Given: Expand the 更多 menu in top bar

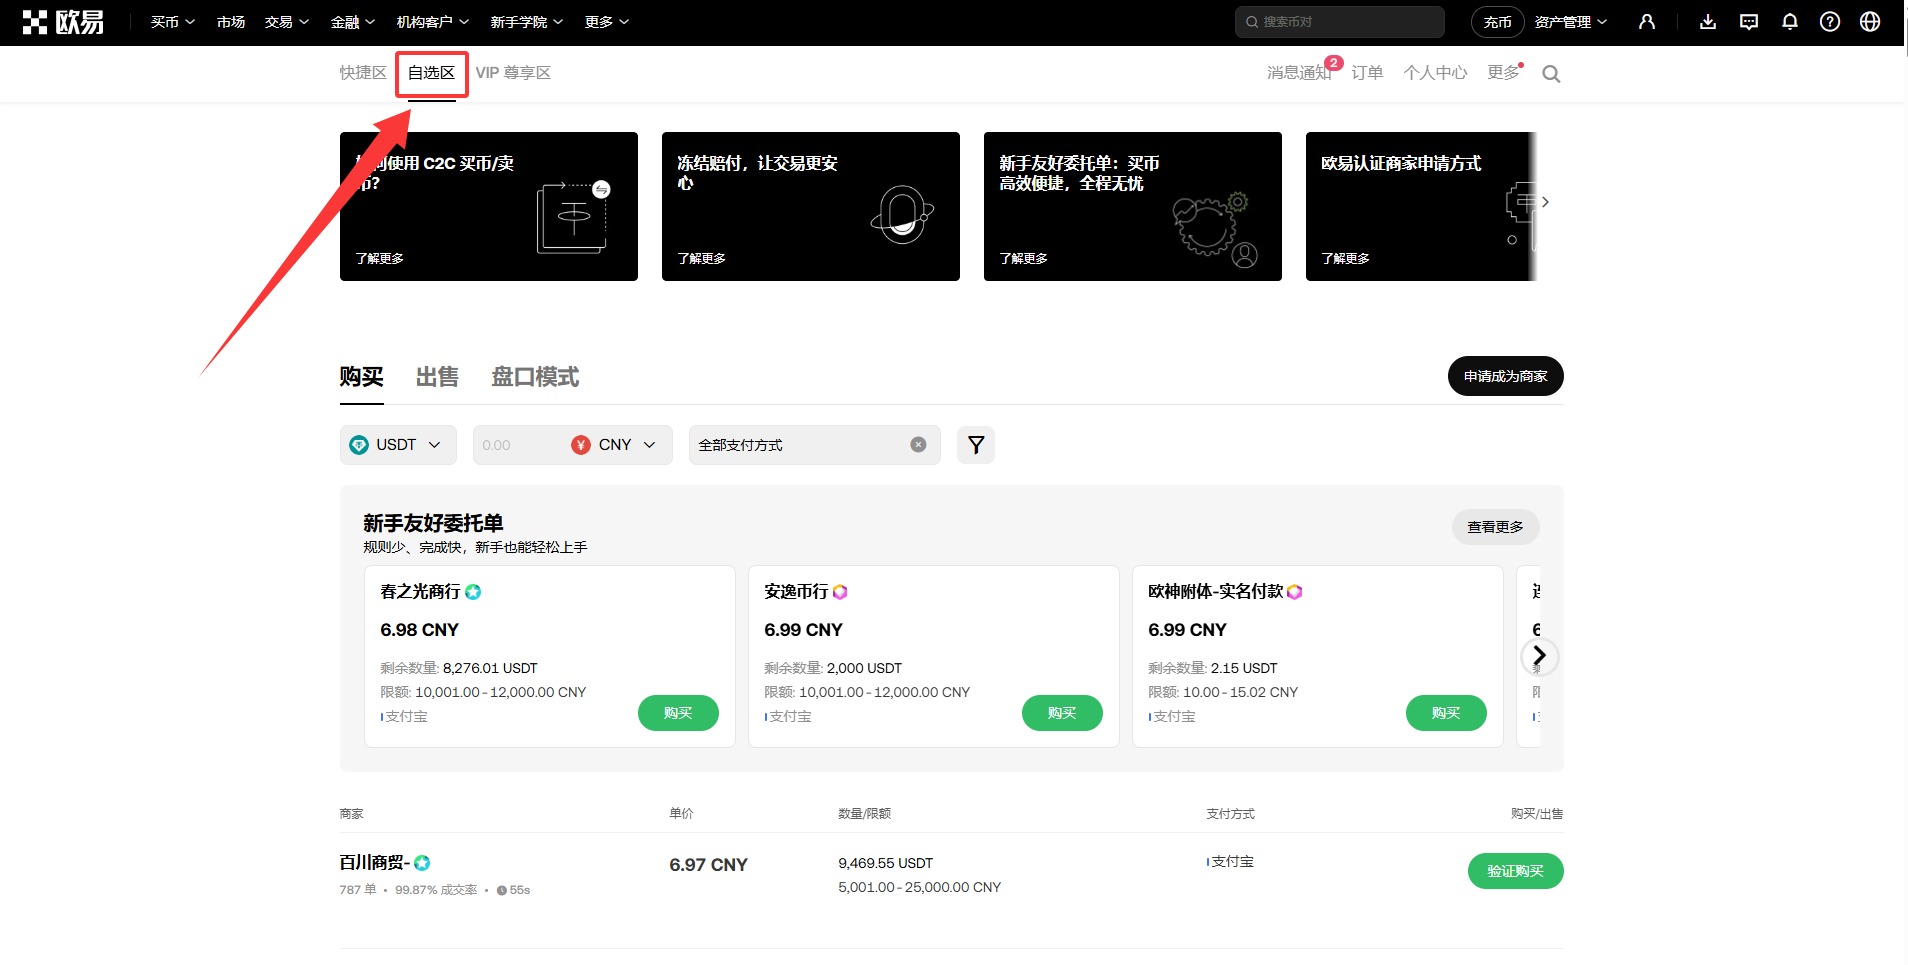Looking at the screenshot, I should (607, 22).
